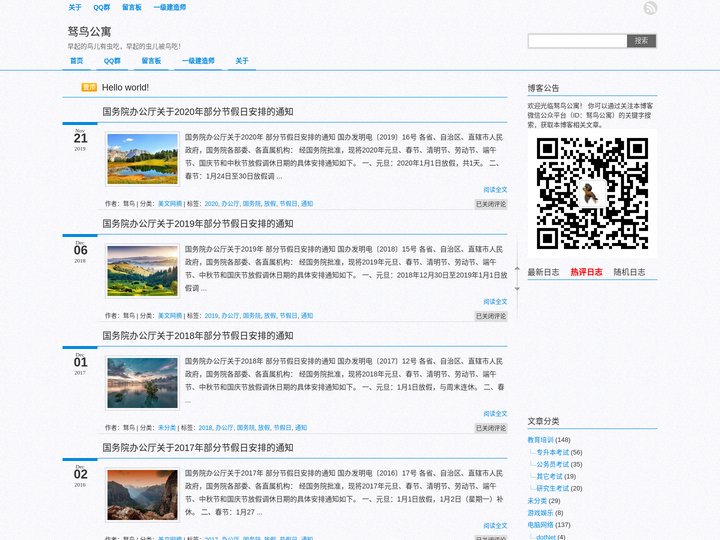The width and height of the screenshot is (720, 540).
Task: Open 专升本考试 subcategory
Action: pos(553,452)
